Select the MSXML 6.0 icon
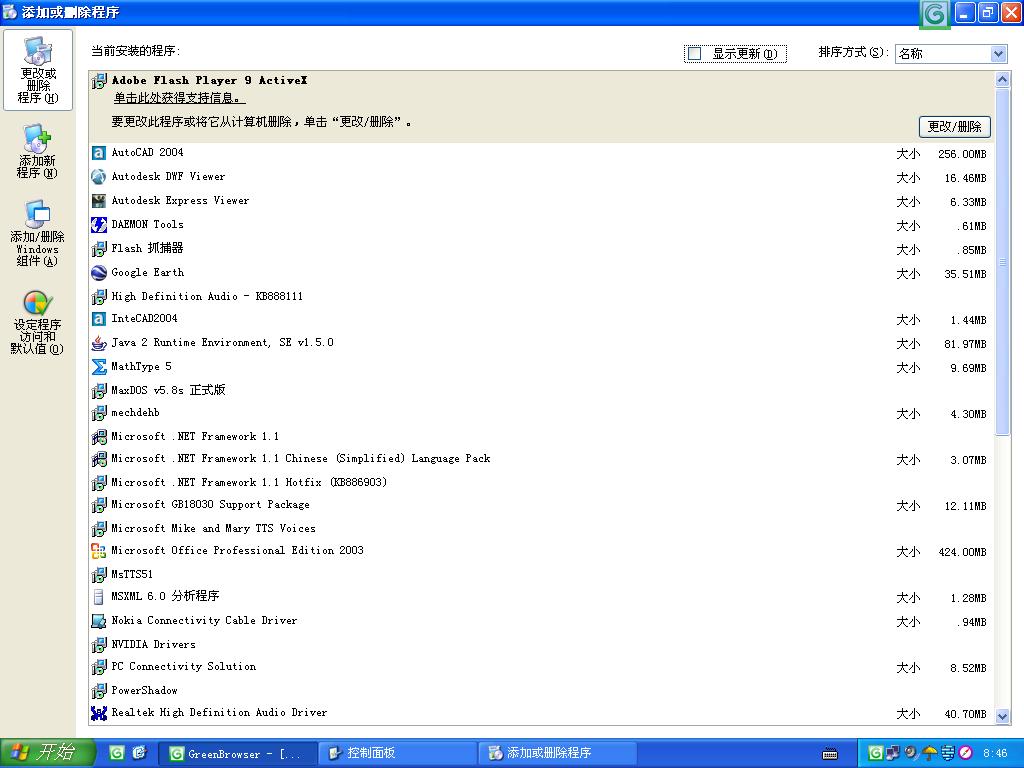The height and width of the screenshot is (768, 1024). coord(99,597)
